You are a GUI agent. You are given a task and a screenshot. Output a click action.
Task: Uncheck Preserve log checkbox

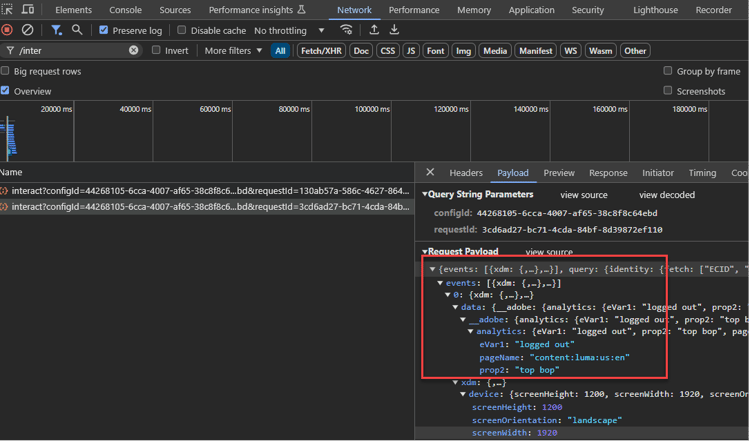pos(104,31)
